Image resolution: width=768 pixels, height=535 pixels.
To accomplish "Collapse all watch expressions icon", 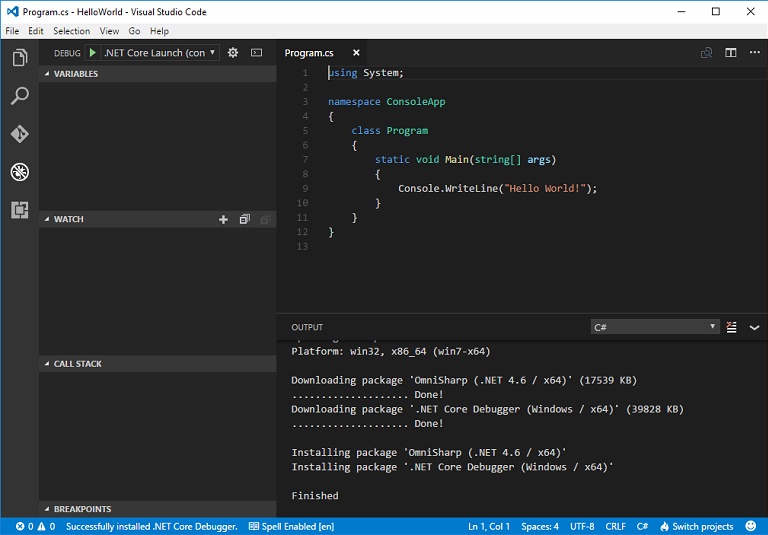I will coord(244,219).
